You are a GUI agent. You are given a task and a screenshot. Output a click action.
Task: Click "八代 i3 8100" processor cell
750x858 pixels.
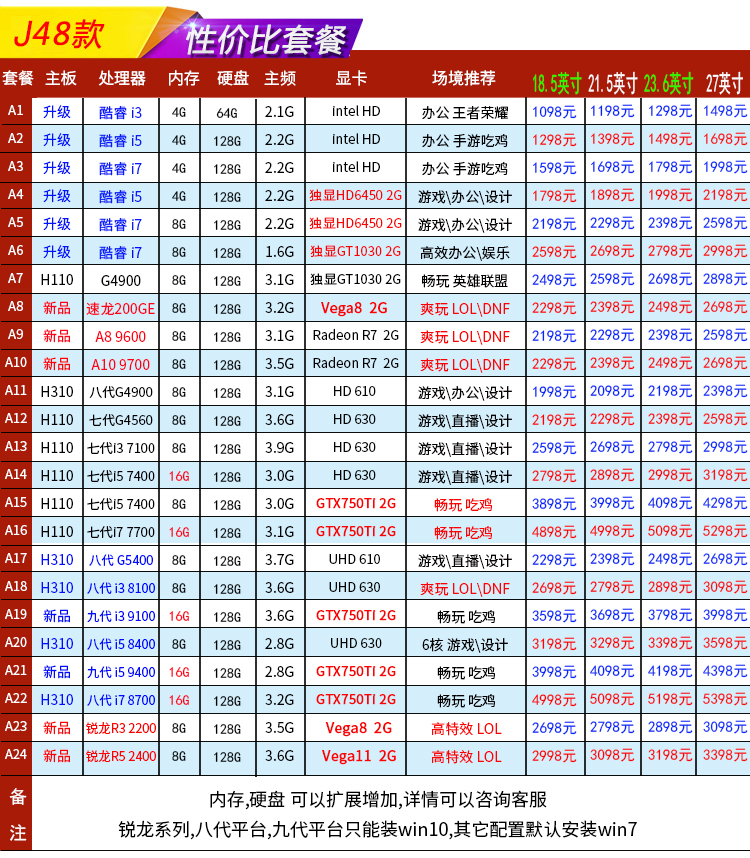coord(121,588)
